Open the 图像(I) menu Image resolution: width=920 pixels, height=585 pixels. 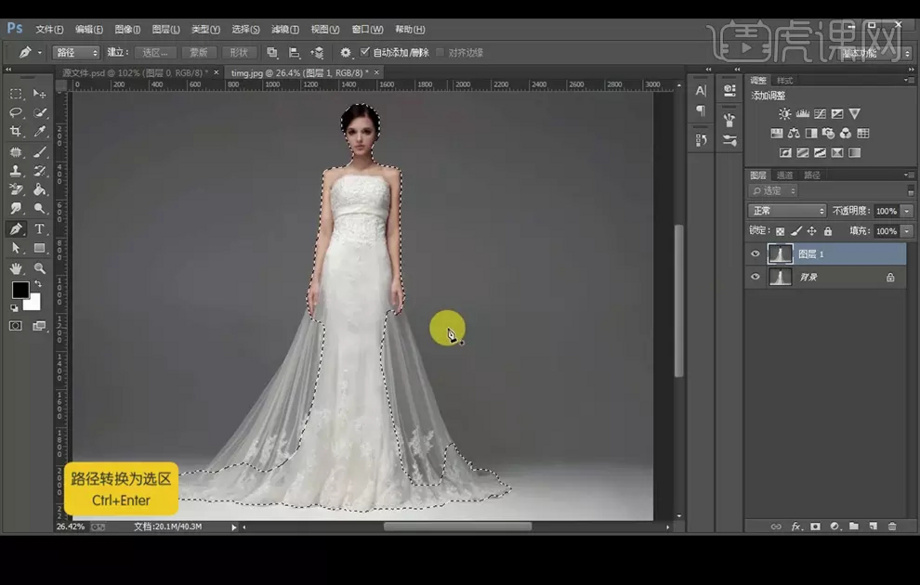click(127, 29)
